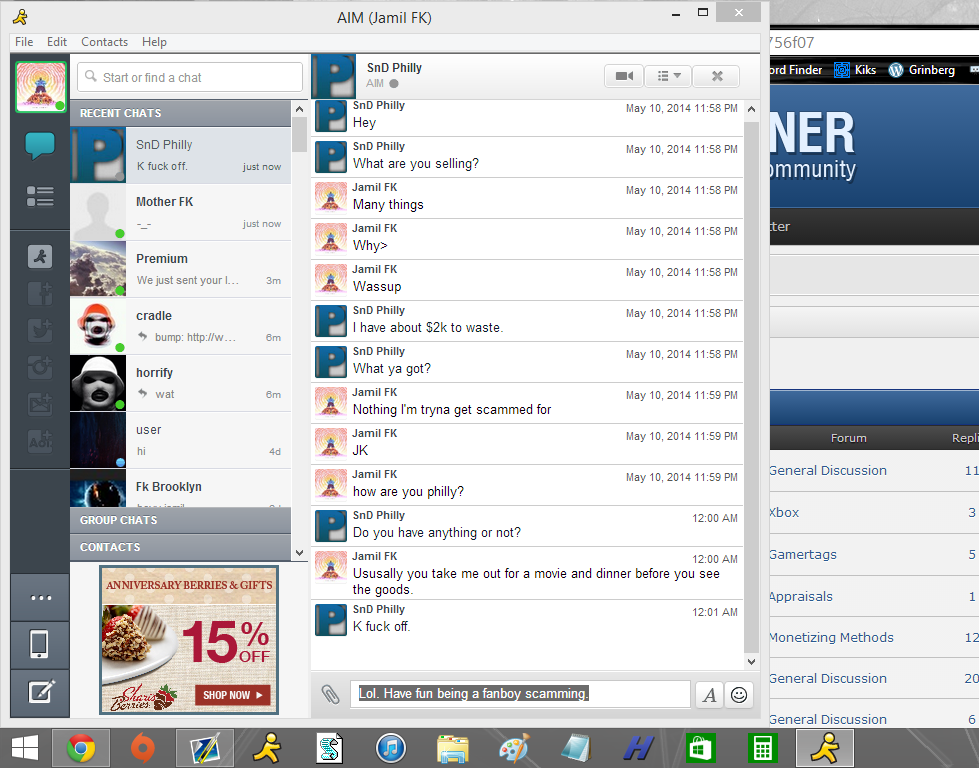Open Paint palette icon on the taskbar

[514, 748]
